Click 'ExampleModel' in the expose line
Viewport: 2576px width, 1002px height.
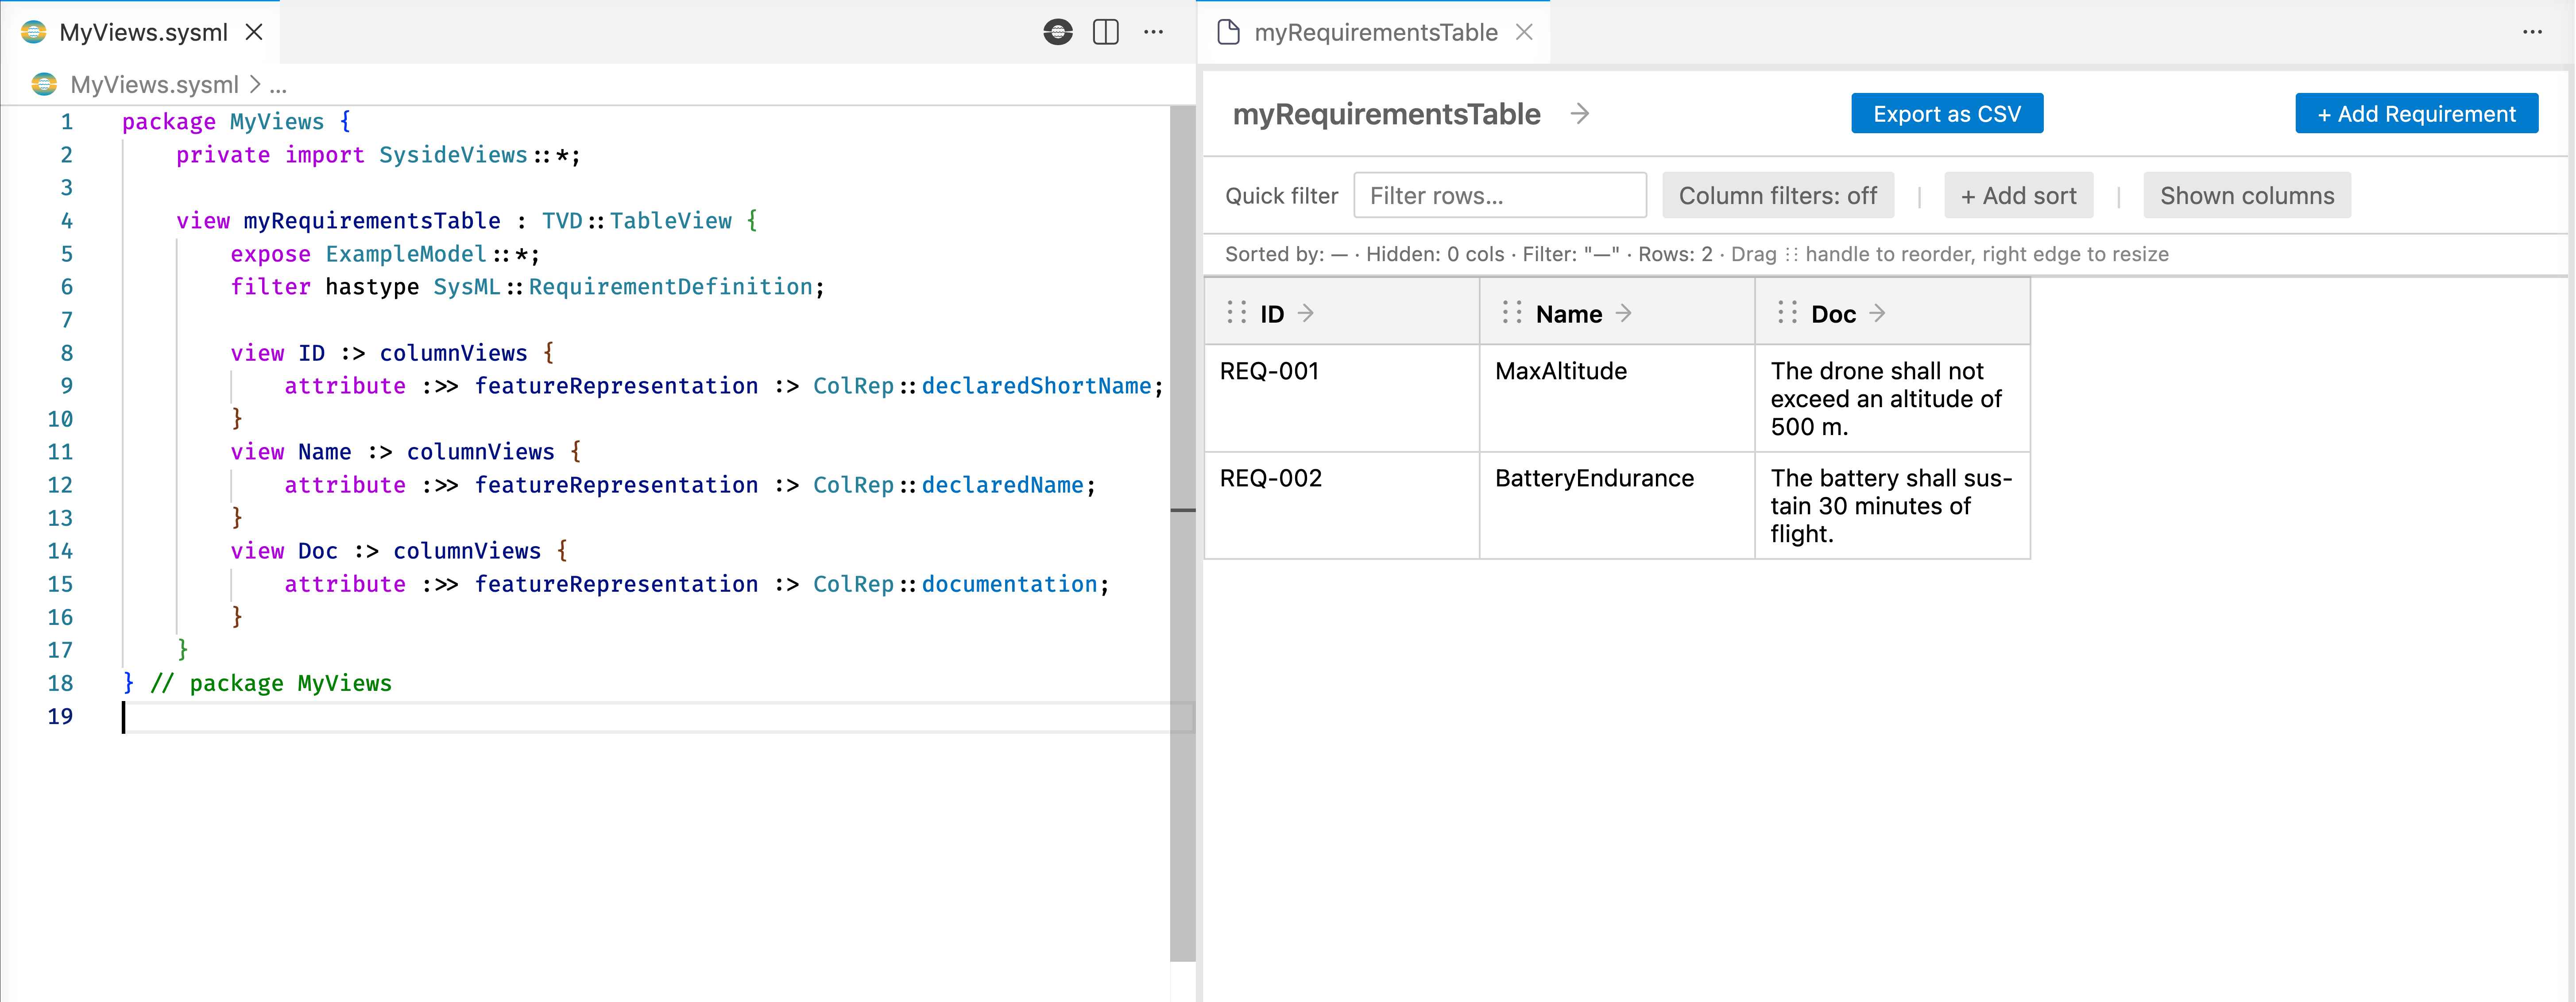tap(405, 254)
